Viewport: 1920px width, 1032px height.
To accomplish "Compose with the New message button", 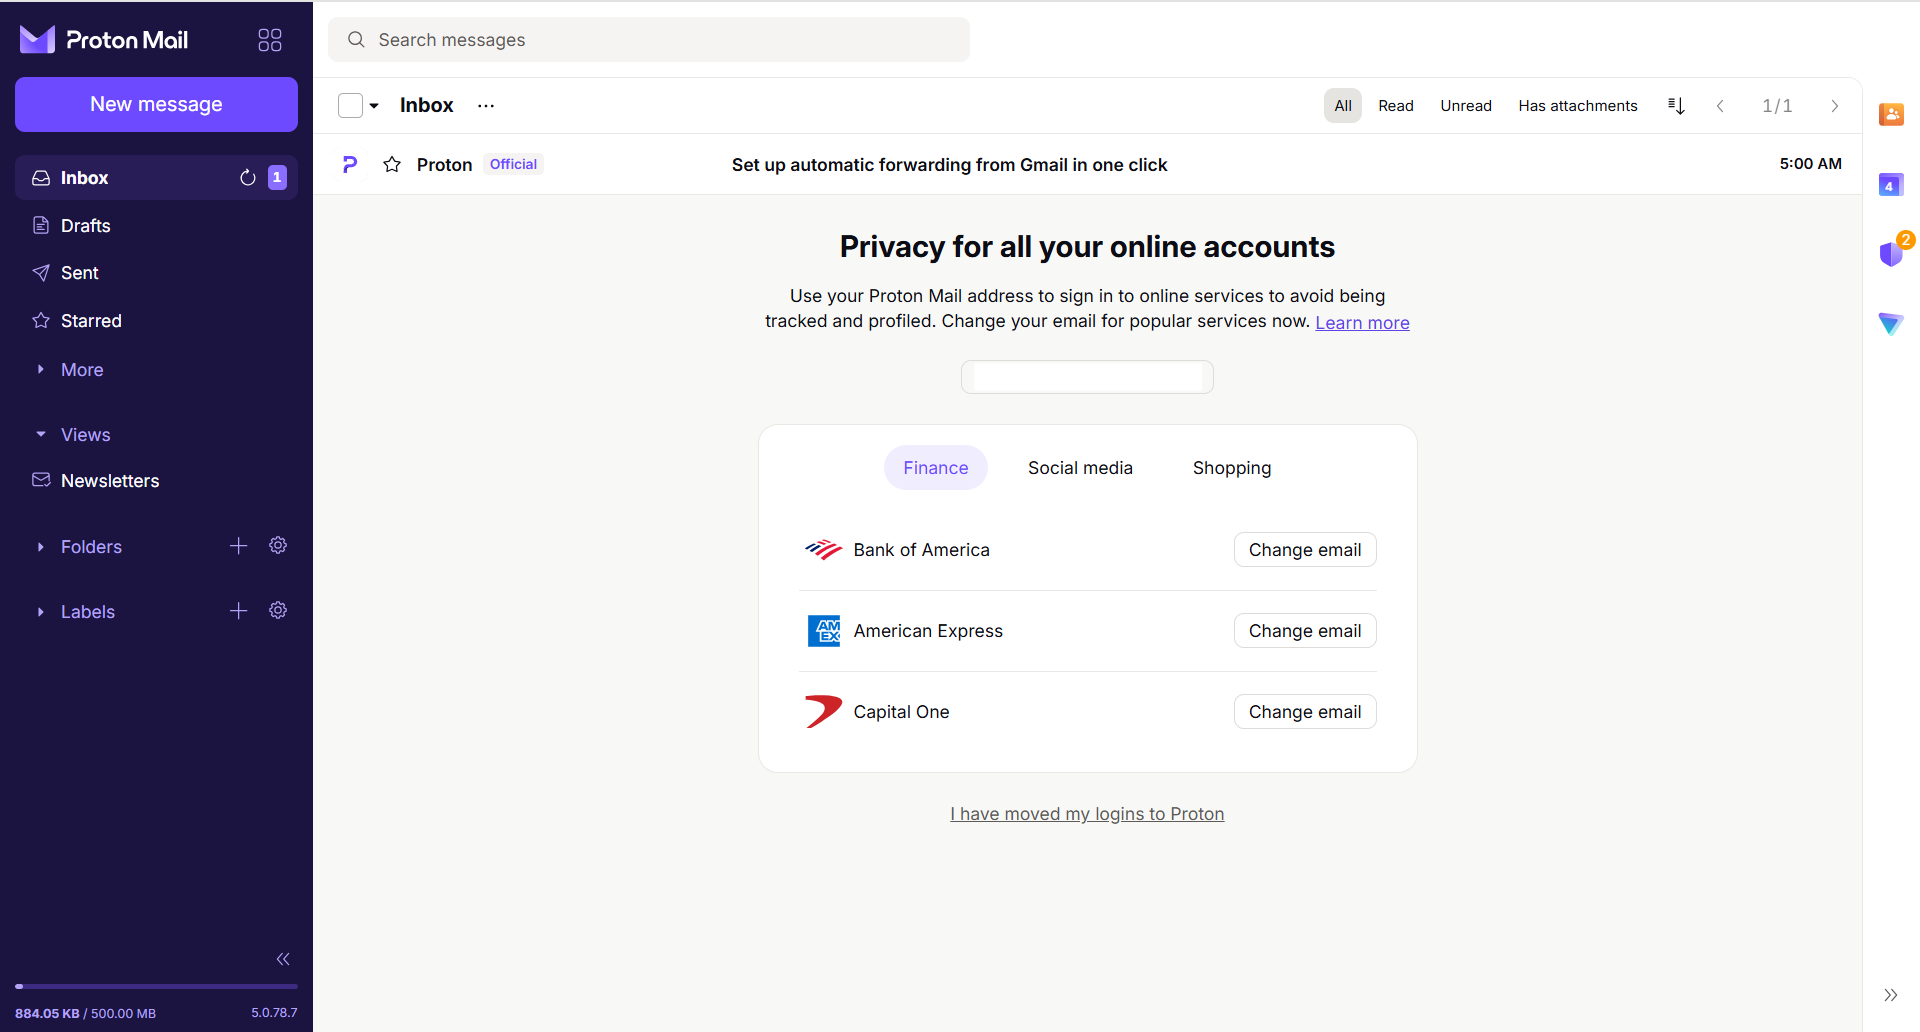I will [156, 105].
